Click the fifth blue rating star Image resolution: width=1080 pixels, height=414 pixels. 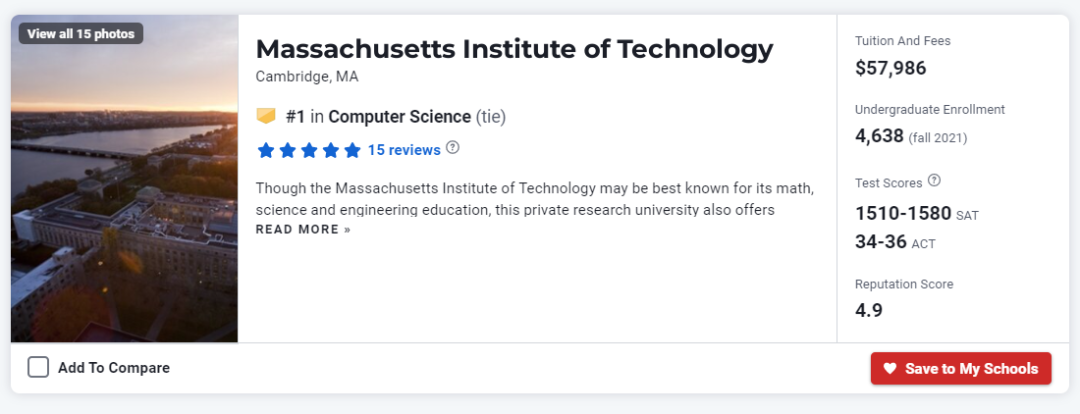(352, 150)
